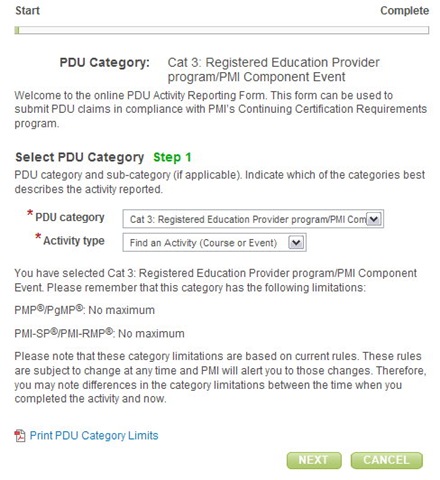440x480 pixels.
Task: Click the PMP/PgMP No maximum line
Action: tap(85, 310)
